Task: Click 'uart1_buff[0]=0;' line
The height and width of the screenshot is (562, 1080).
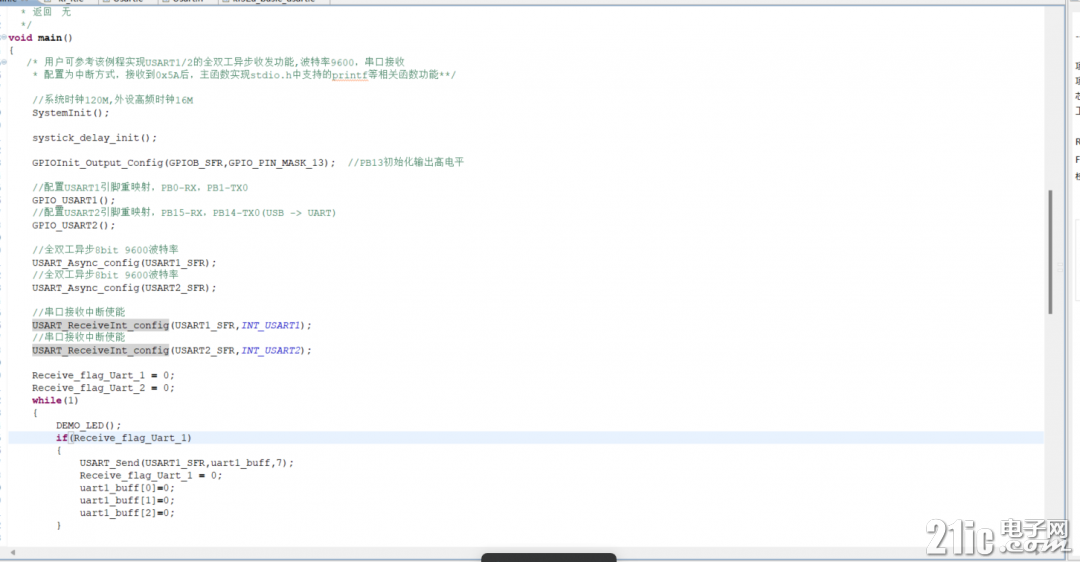Action: click(127, 488)
